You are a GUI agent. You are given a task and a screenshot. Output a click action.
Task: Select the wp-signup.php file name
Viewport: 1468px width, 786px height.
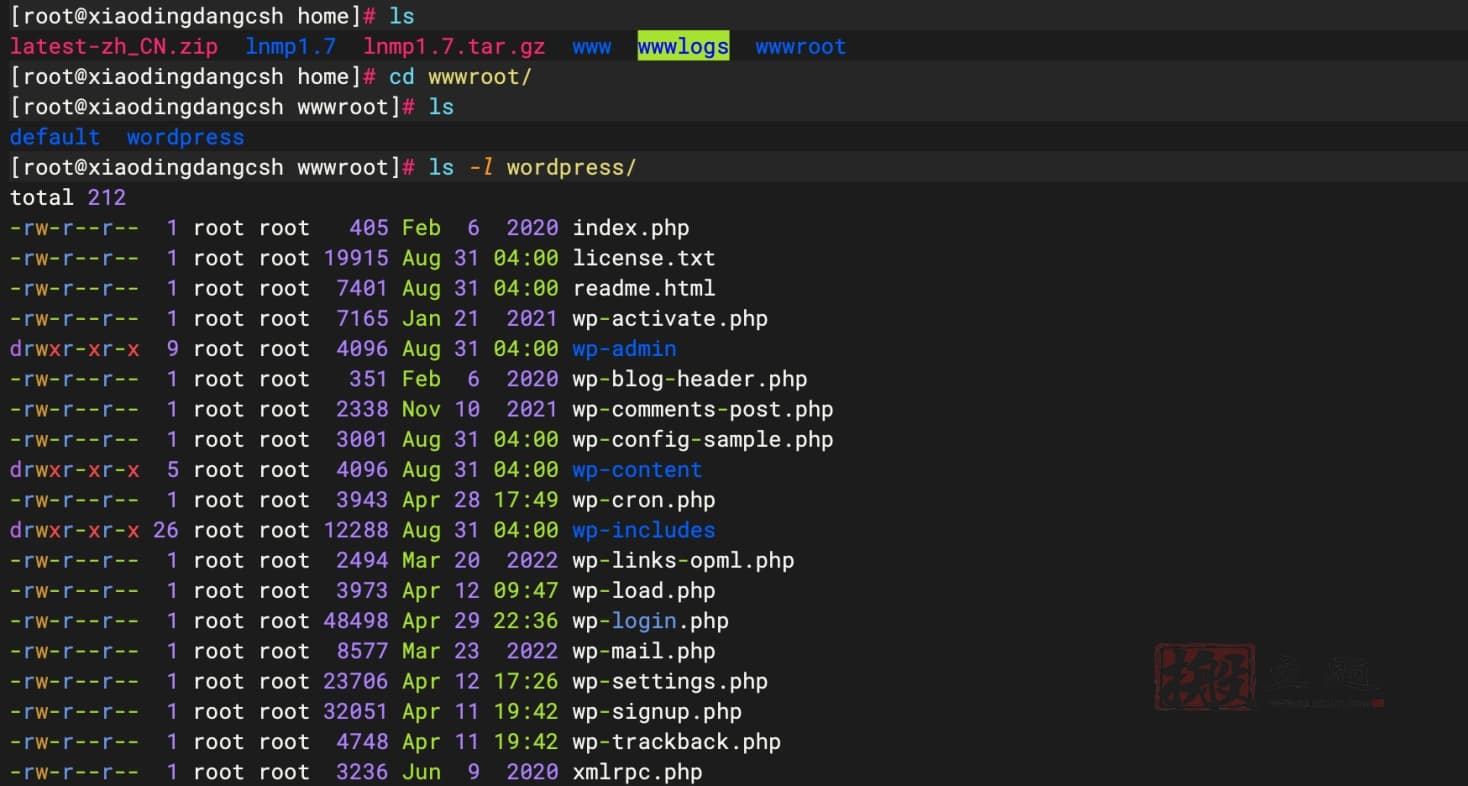pos(657,711)
